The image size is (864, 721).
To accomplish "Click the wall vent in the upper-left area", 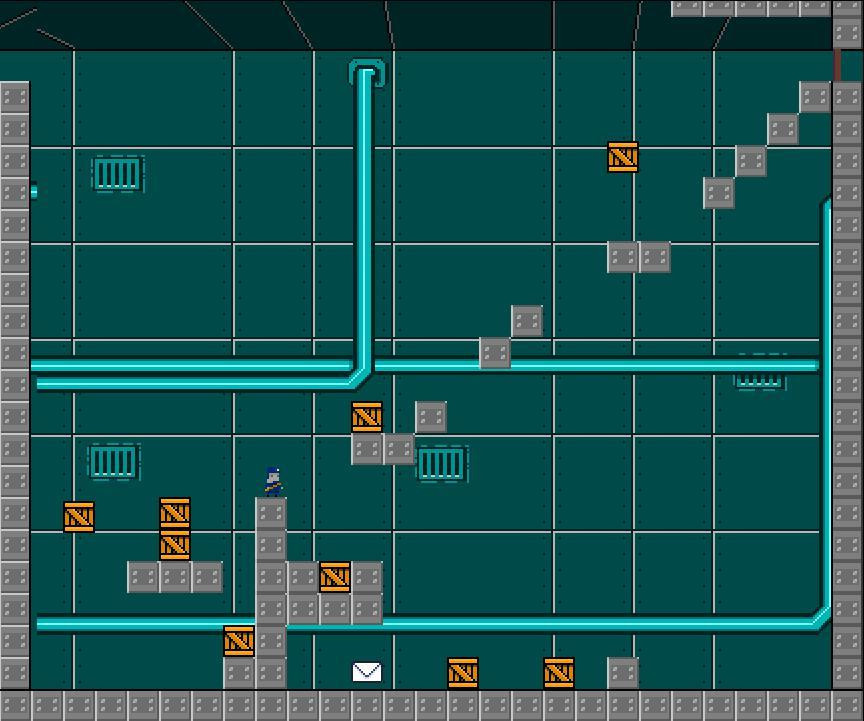I will click(118, 174).
